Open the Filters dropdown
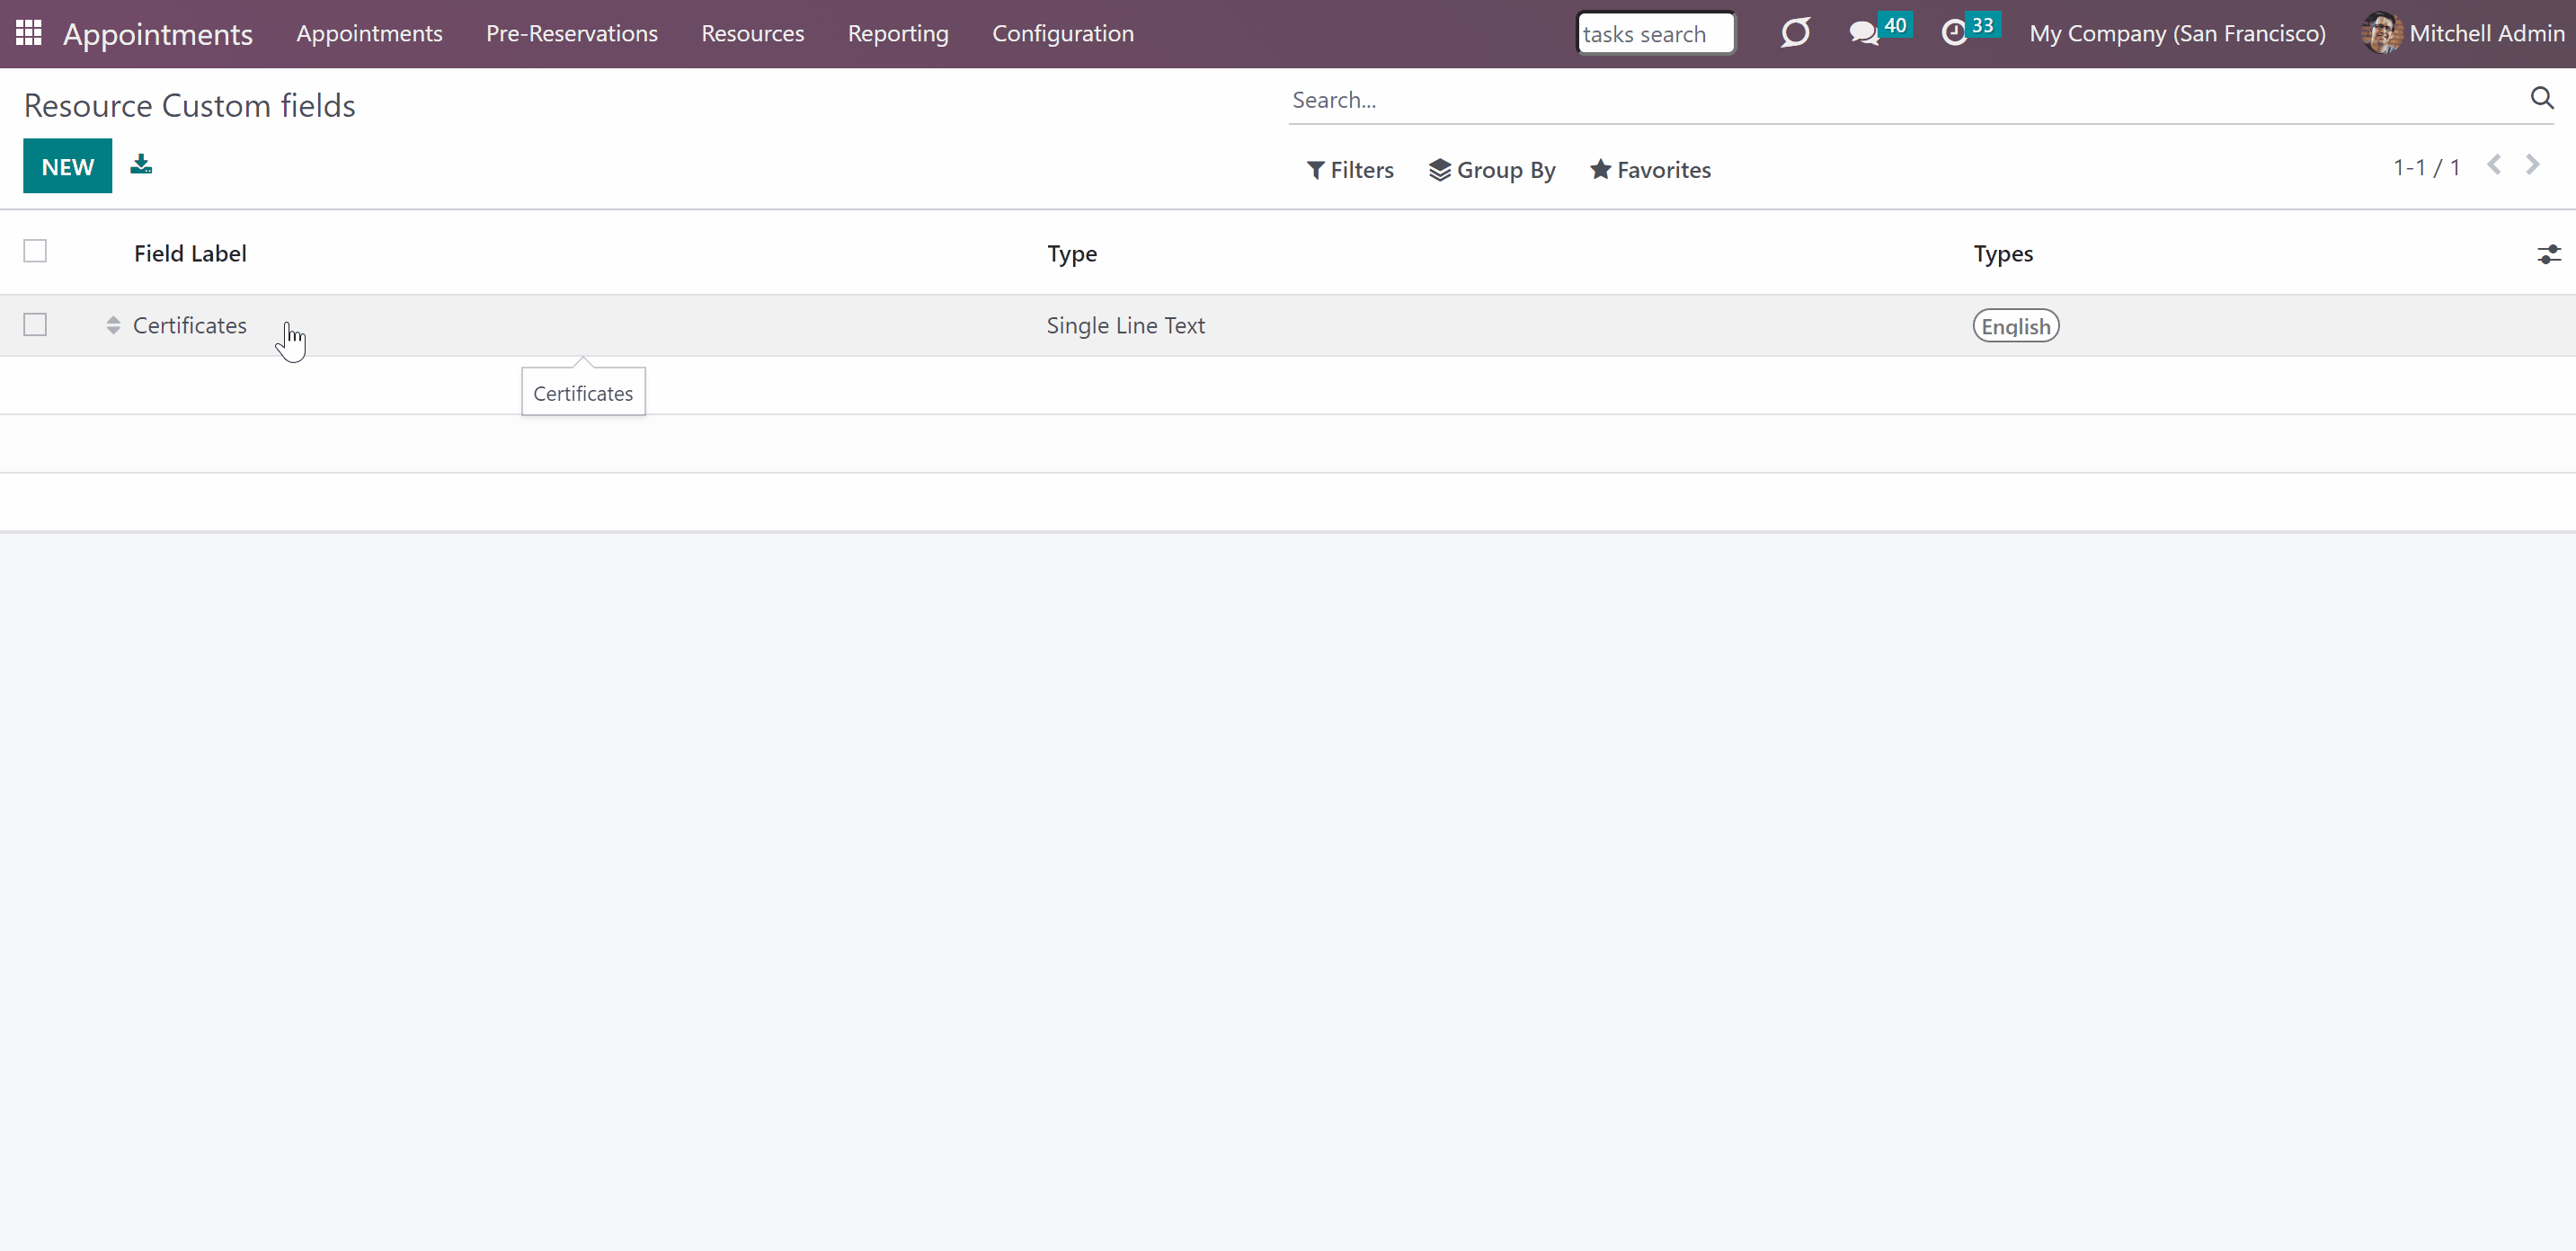2576x1251 pixels. click(1350, 170)
